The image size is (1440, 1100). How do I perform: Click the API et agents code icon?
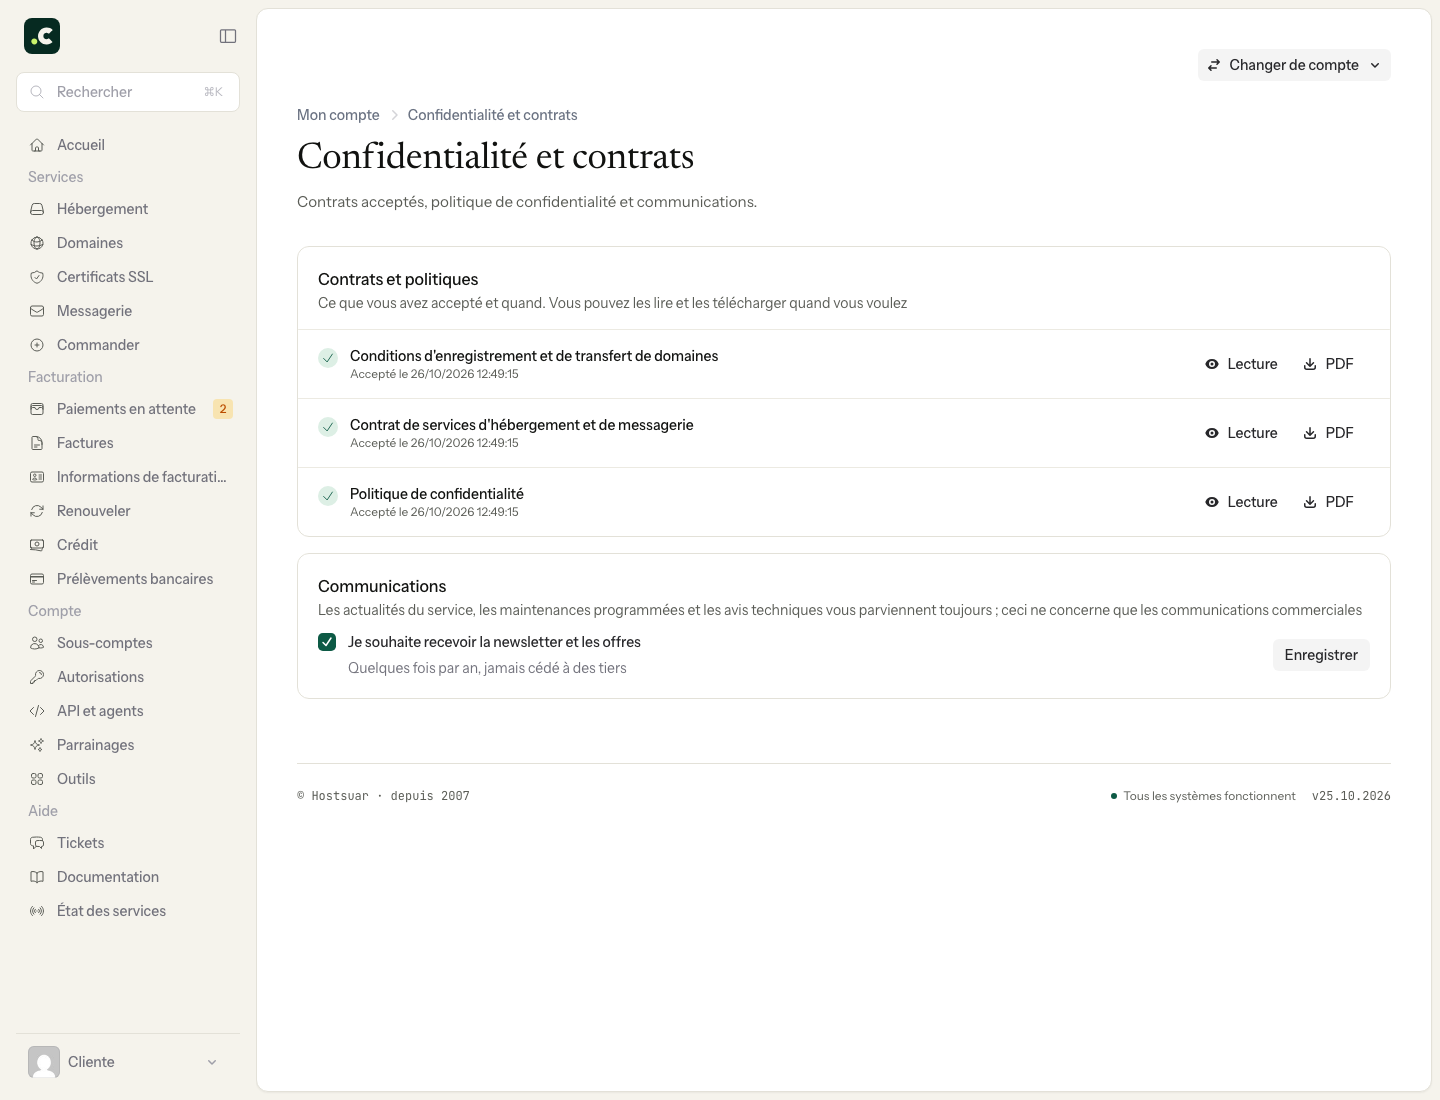[x=37, y=711]
